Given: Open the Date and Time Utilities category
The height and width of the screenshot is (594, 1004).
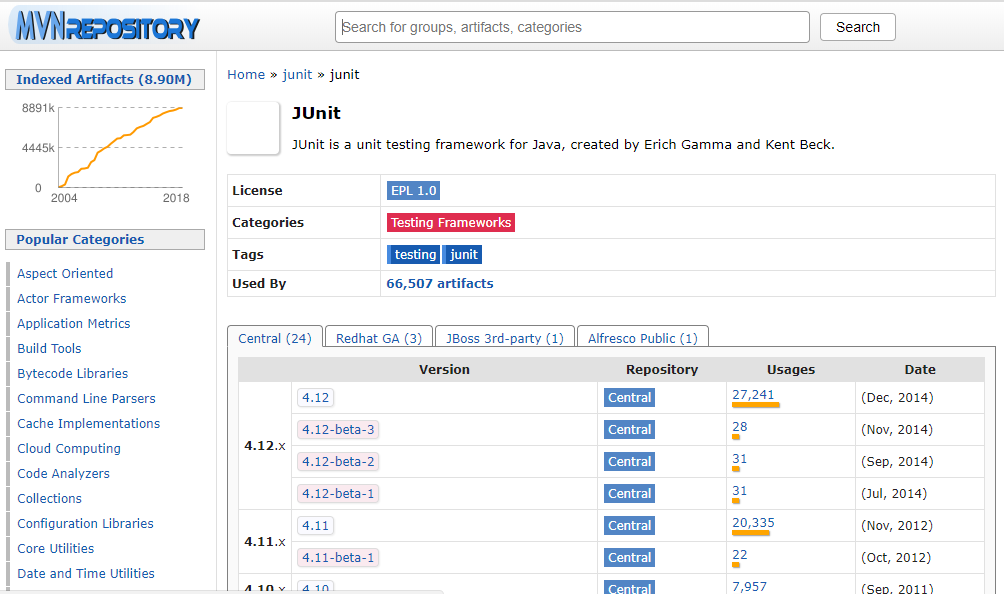Looking at the screenshot, I should [86, 573].
